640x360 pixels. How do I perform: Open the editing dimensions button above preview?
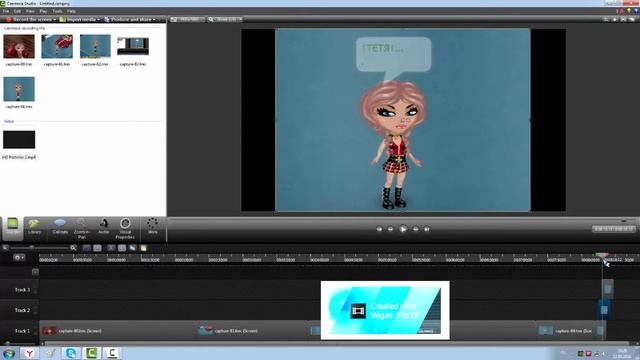click(x=187, y=19)
